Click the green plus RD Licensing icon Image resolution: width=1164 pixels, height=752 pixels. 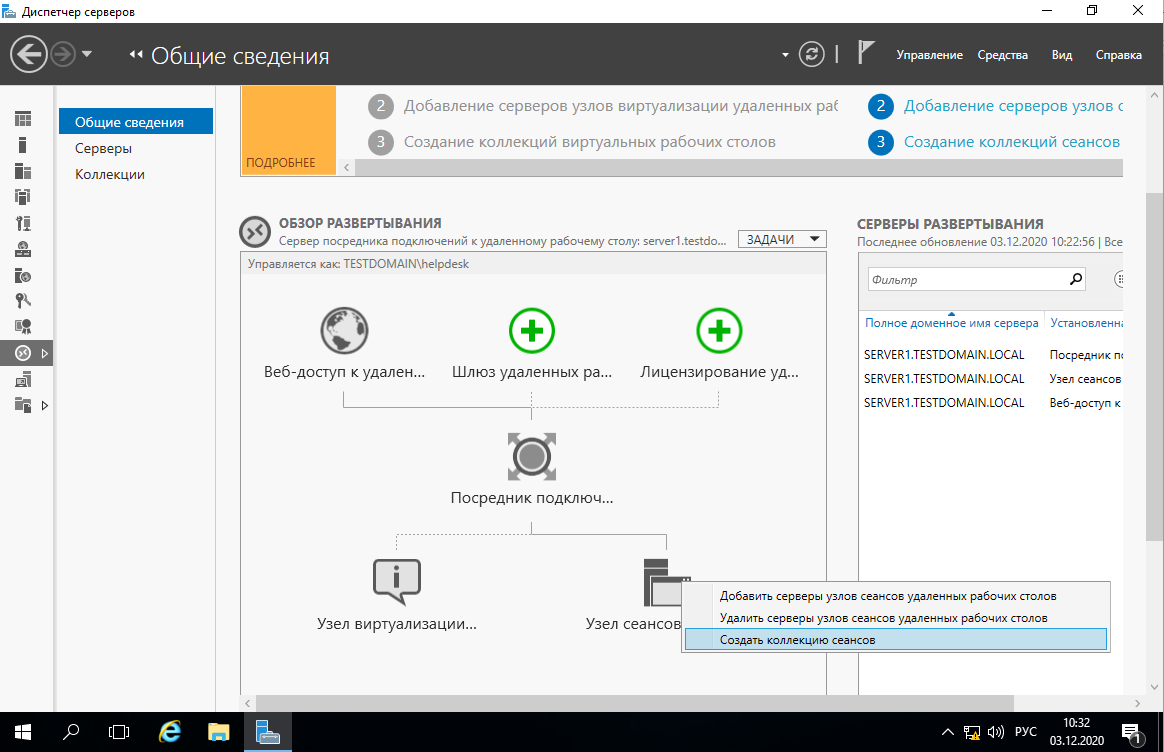tap(719, 330)
